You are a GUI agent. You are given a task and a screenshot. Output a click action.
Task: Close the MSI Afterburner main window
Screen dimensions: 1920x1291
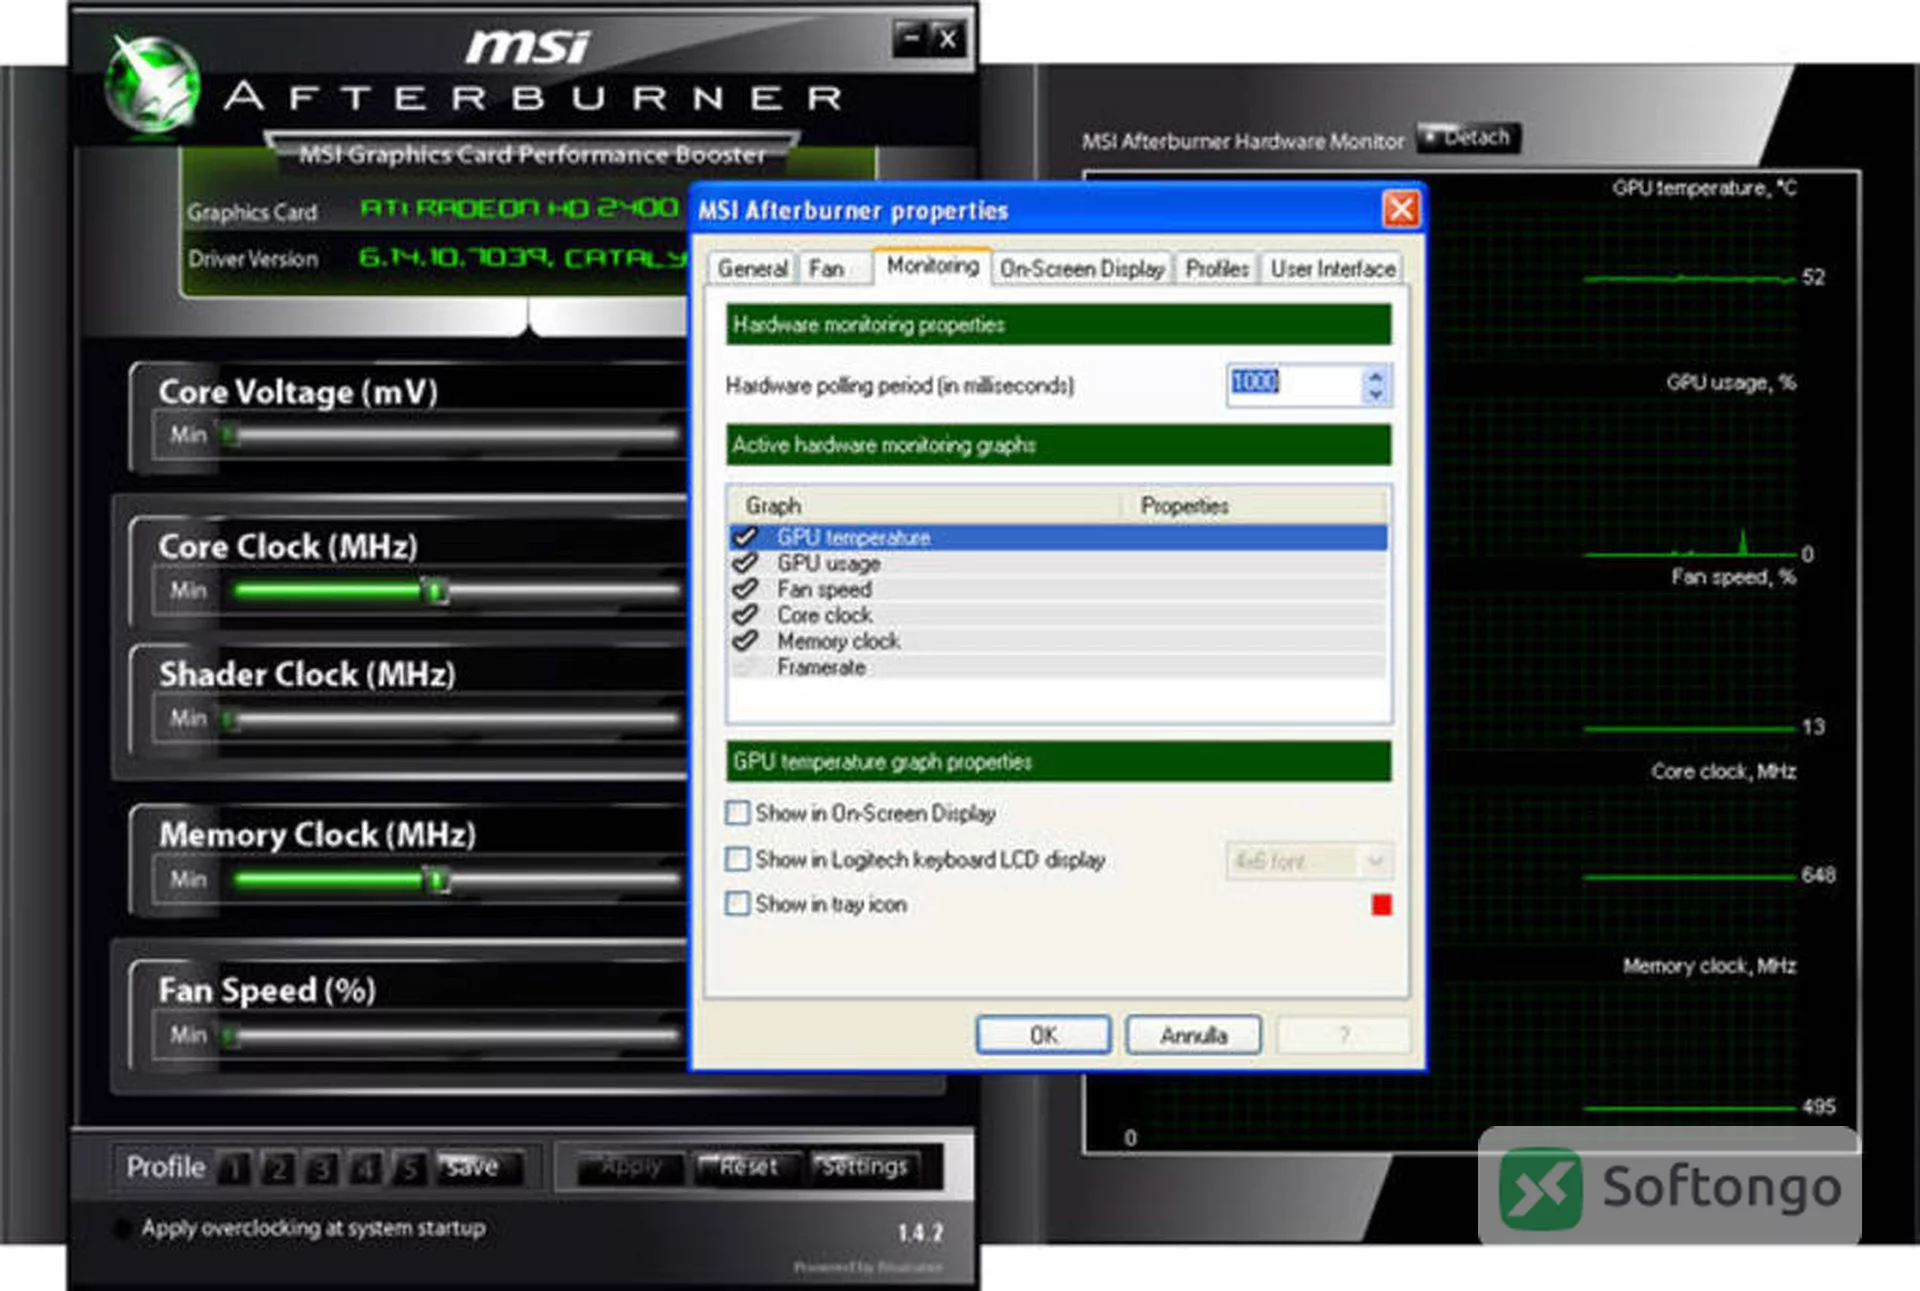tap(947, 39)
